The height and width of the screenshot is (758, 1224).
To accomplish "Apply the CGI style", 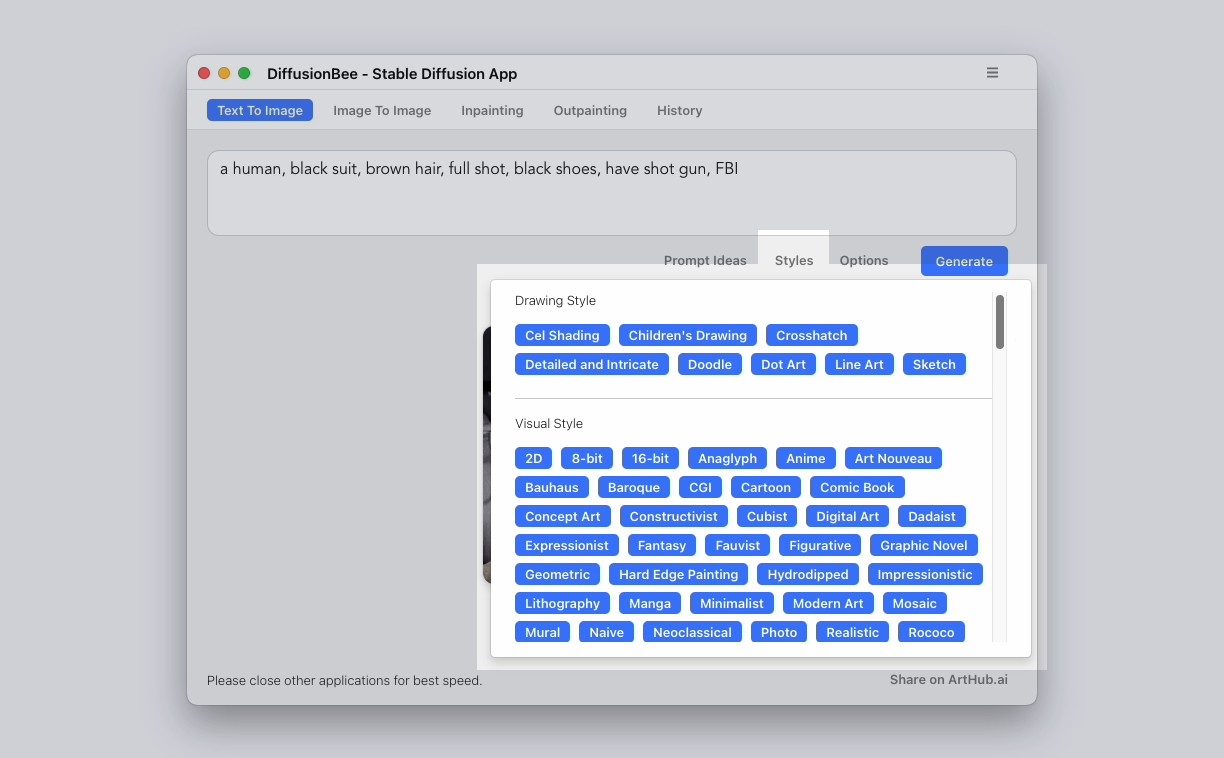I will click(700, 487).
